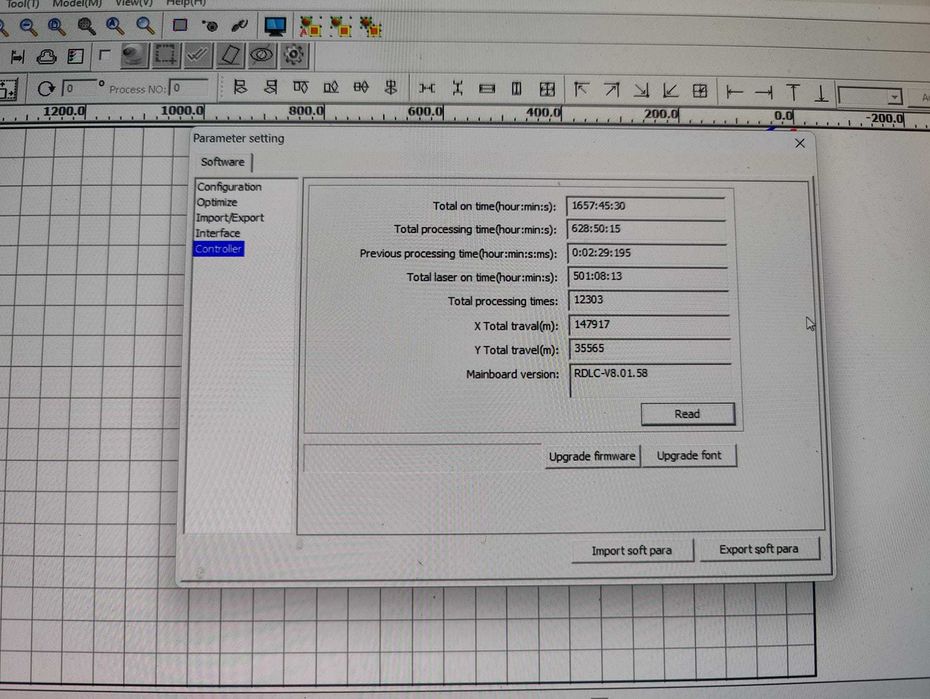The height and width of the screenshot is (699, 930).
Task: Click the four-square same size icon
Action: (547, 89)
